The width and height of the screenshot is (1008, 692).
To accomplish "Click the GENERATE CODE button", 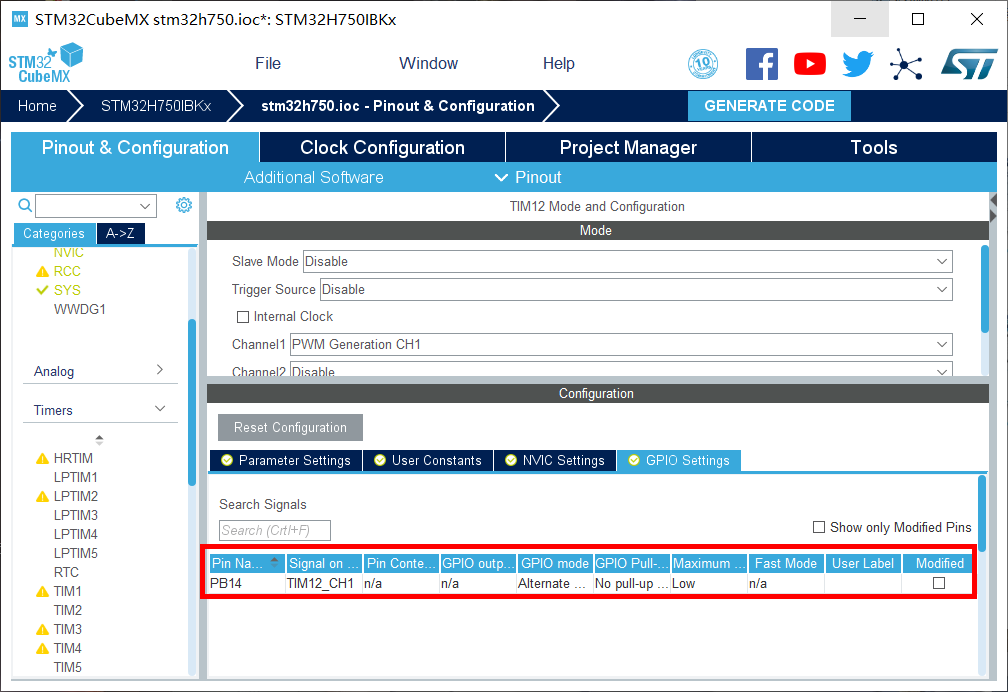I will 769,106.
